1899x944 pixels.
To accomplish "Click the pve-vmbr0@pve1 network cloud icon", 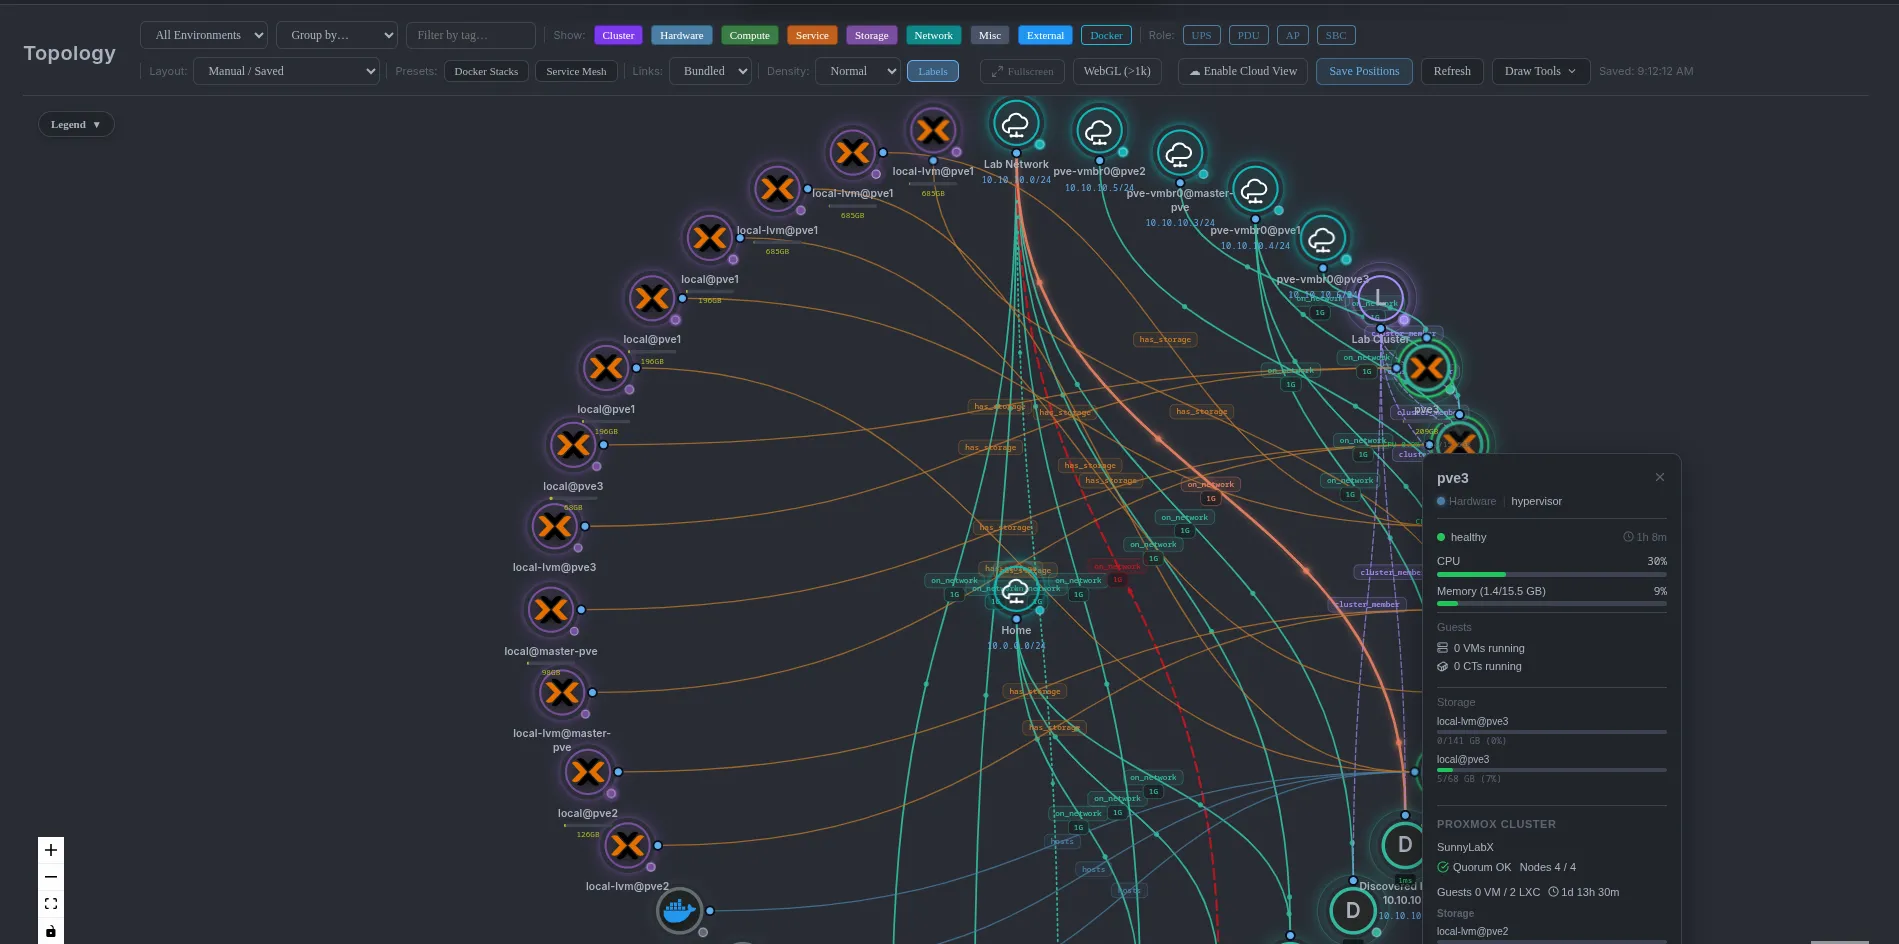I will [x=1255, y=189].
